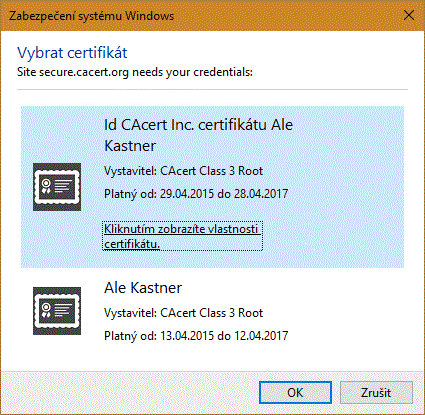Image resolution: width=425 pixels, height=415 pixels.
Task: Click the word 'certifikátu.' in the properties link
Action: tap(132, 244)
